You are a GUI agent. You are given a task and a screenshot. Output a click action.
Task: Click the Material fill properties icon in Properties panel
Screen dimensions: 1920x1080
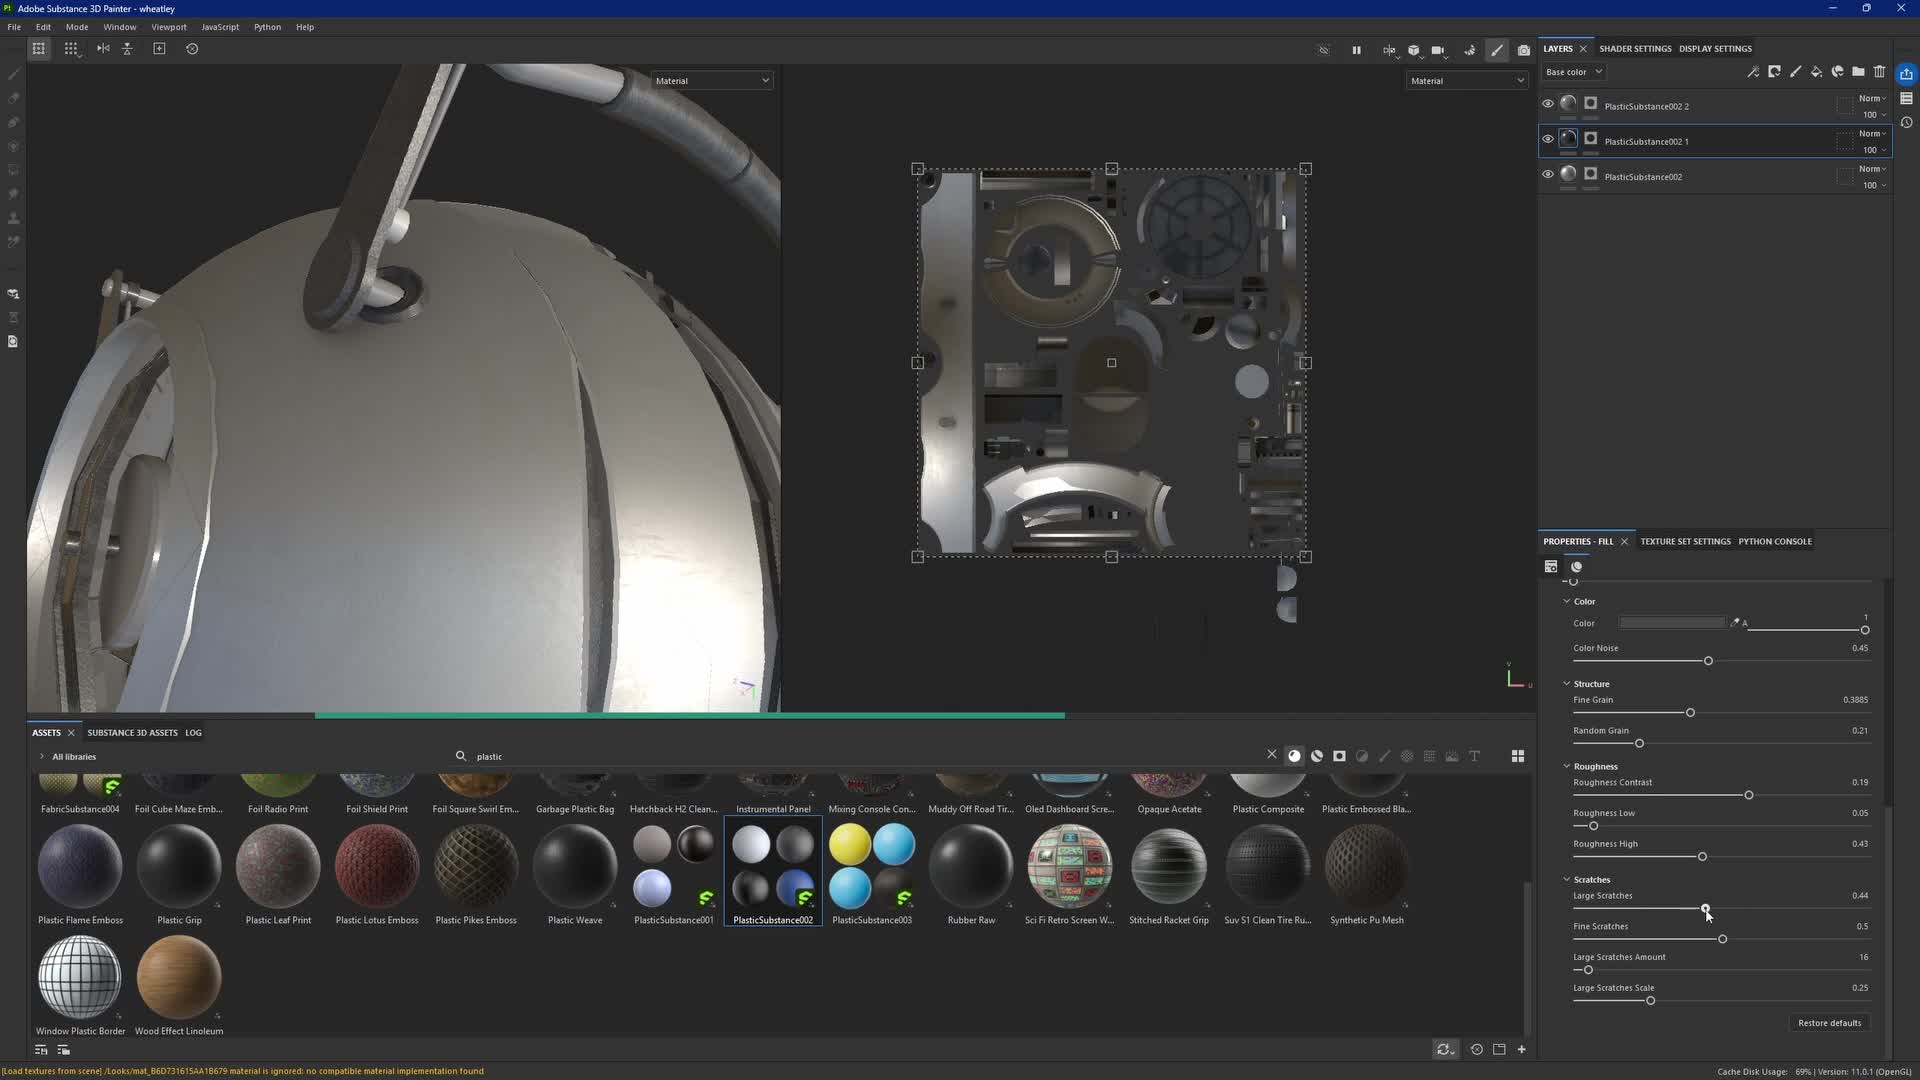(1551, 566)
